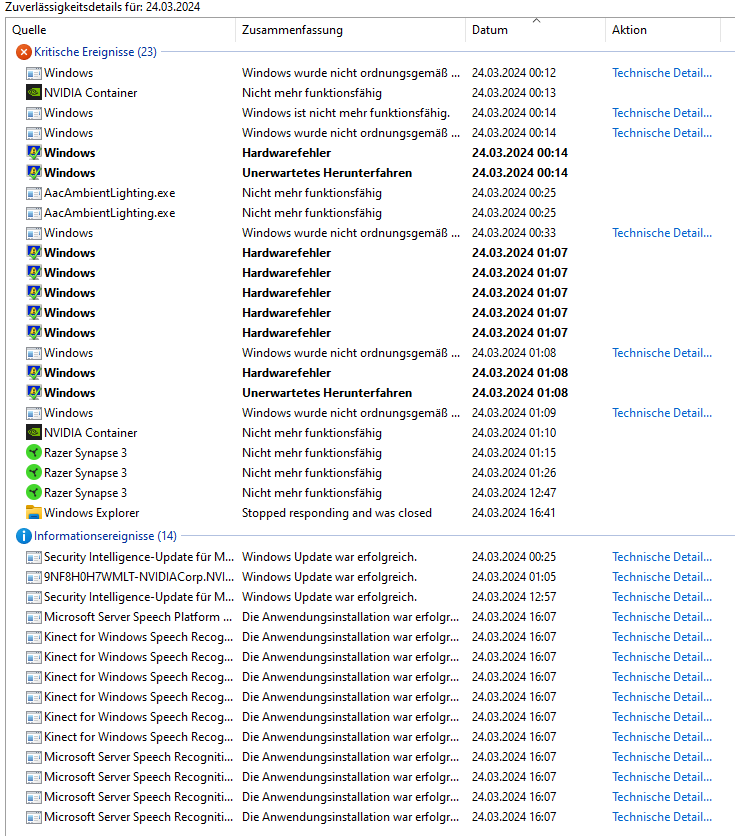Open Technische Details for 'Windows ist nicht mehr funktionsfähig'

[662, 112]
